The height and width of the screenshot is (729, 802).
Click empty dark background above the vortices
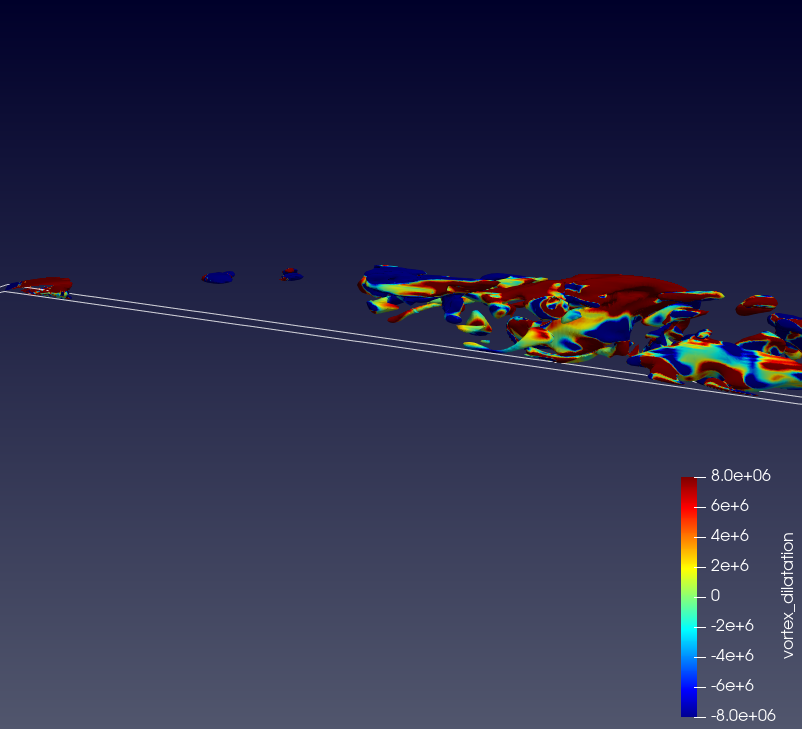coord(400,120)
